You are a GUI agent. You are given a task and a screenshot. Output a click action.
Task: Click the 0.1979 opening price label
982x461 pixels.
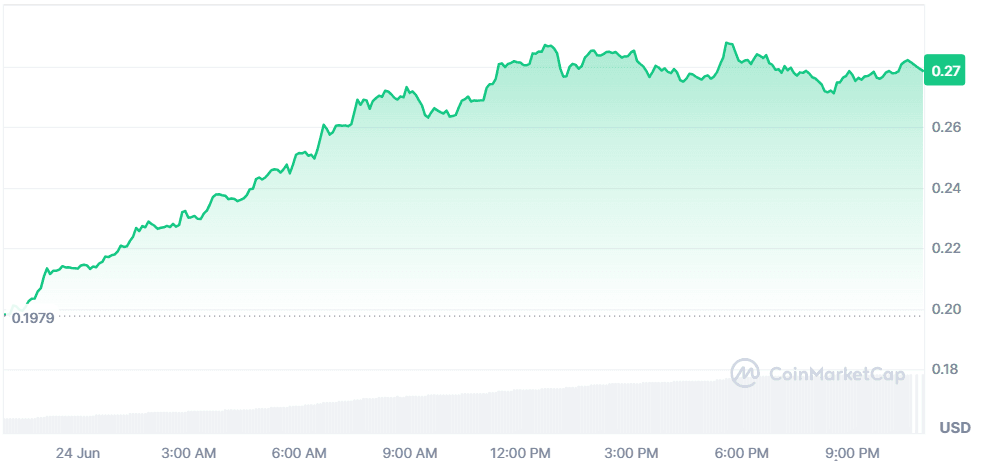pos(32,317)
